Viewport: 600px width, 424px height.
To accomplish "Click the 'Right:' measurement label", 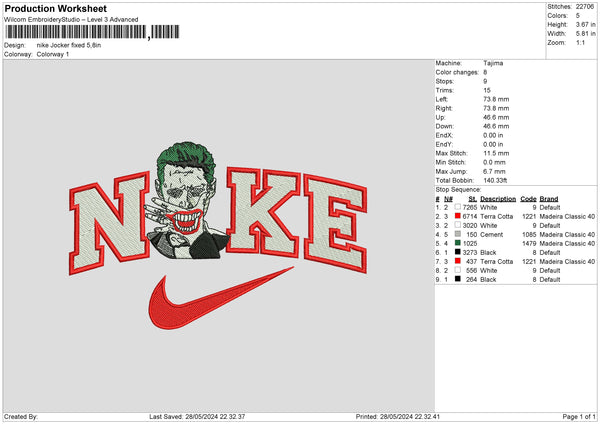I will [x=444, y=108].
